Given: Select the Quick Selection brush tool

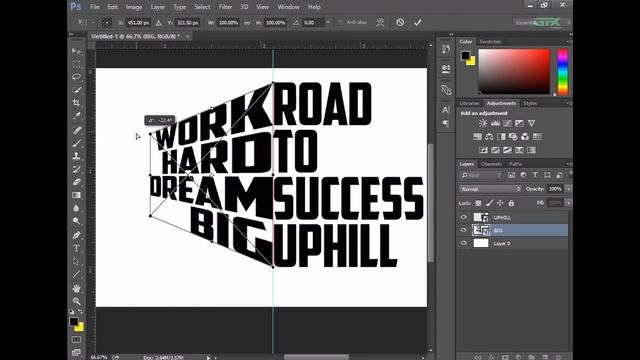Looking at the screenshot, I should point(76,90).
